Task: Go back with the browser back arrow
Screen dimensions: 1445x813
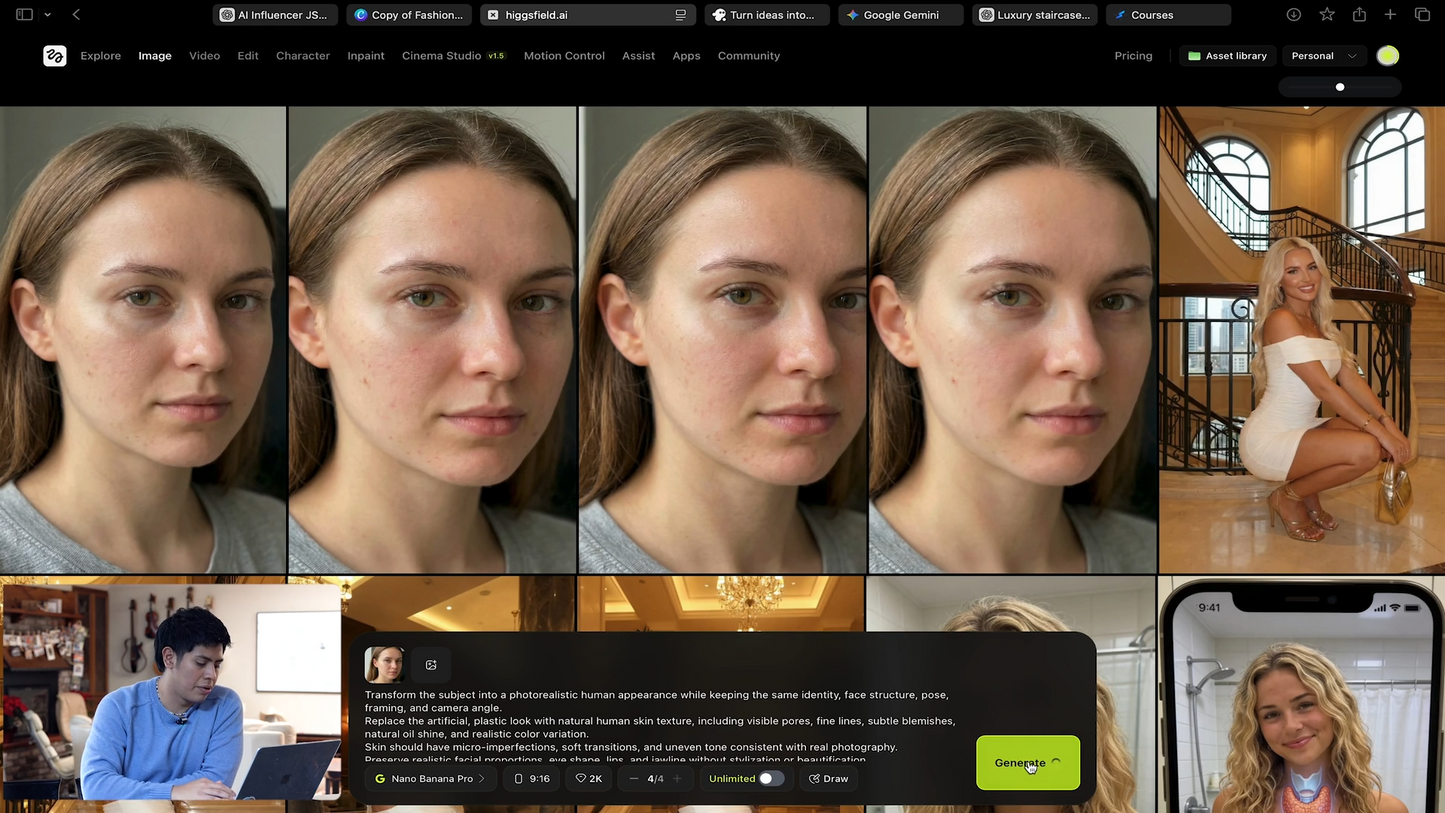Action: [x=77, y=15]
